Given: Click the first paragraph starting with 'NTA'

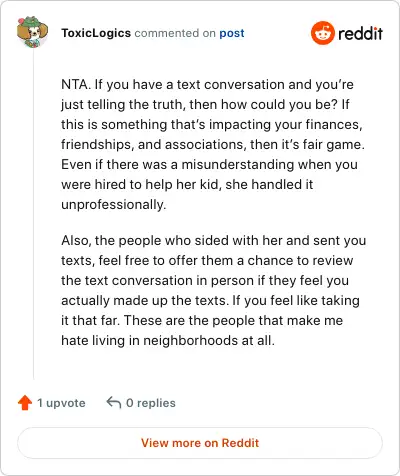Looking at the screenshot, I should pos(213,144).
